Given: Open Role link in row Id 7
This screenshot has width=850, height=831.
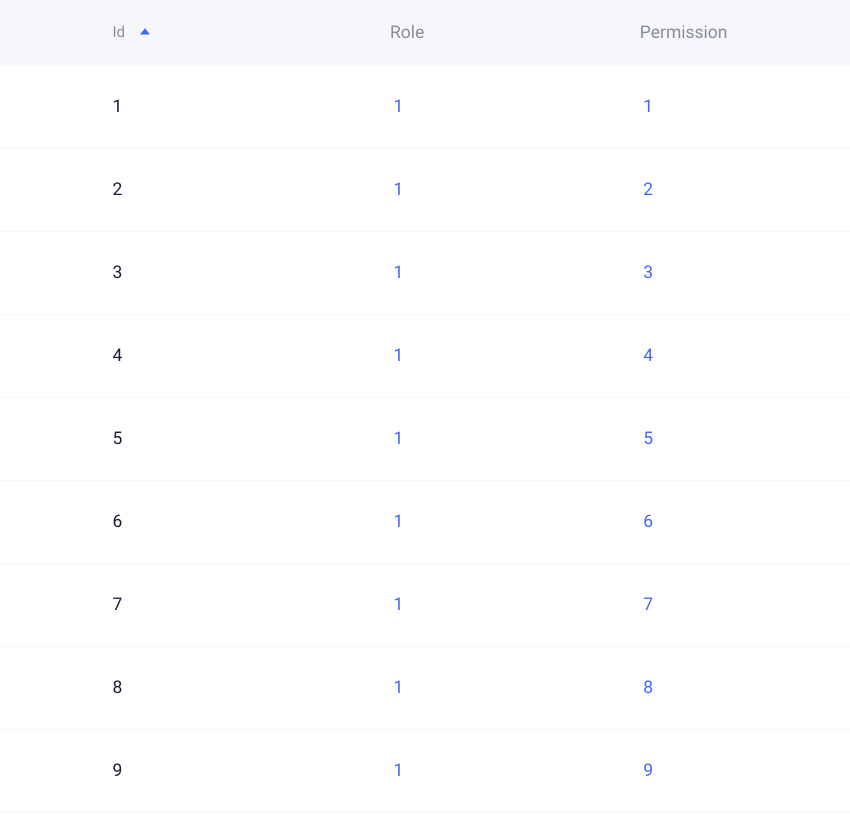Looking at the screenshot, I should 398,604.
